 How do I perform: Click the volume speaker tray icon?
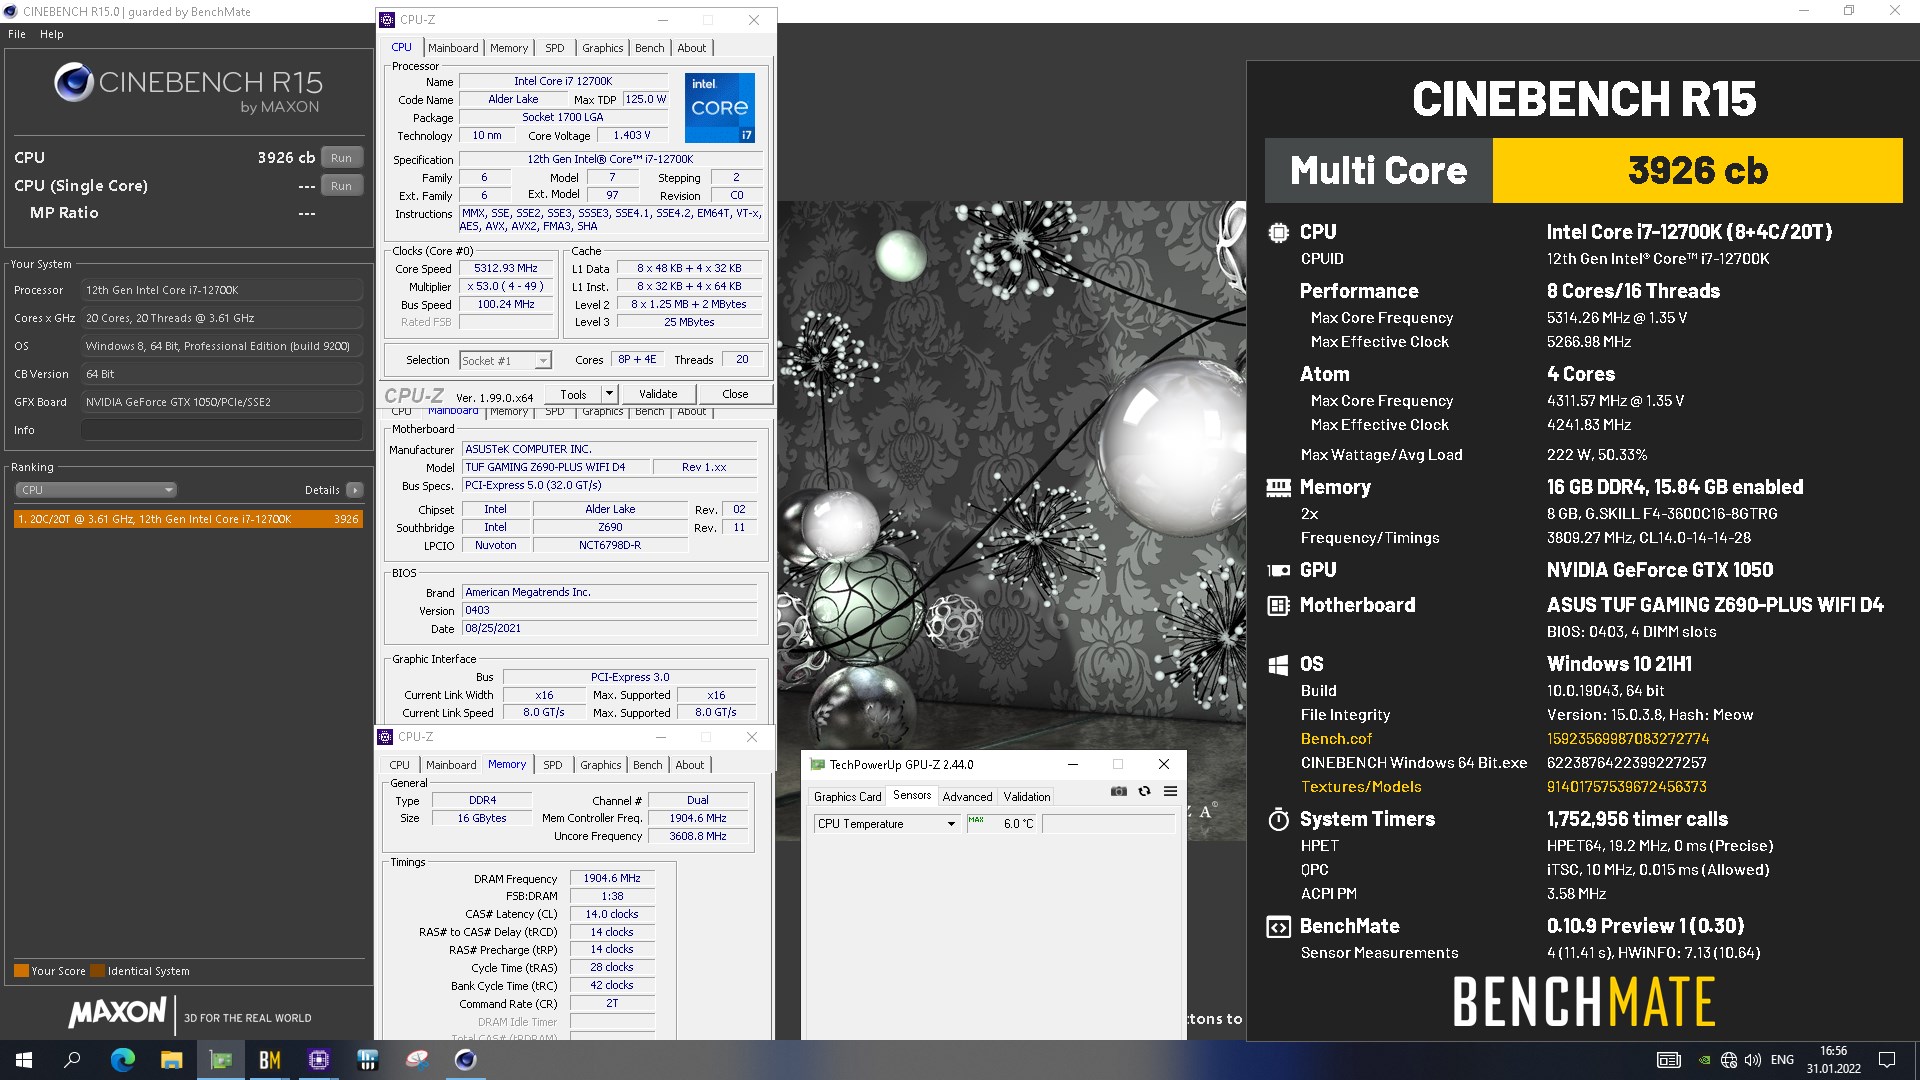point(1752,1060)
